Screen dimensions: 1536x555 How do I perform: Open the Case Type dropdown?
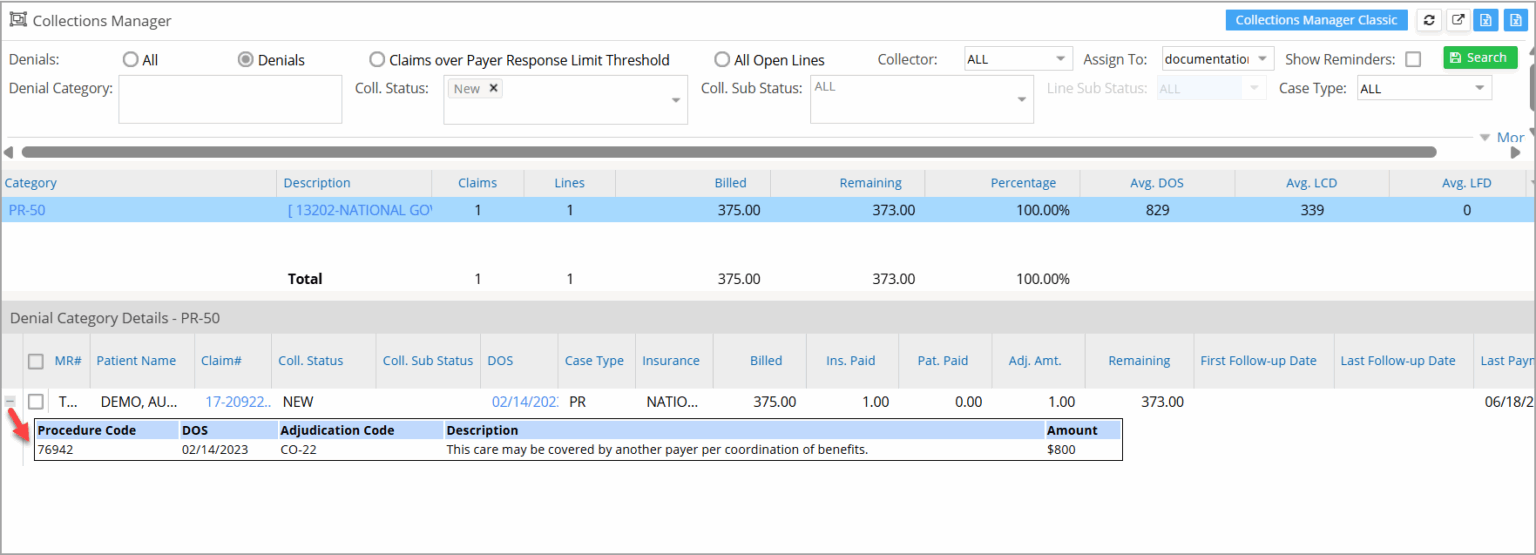coord(1424,88)
